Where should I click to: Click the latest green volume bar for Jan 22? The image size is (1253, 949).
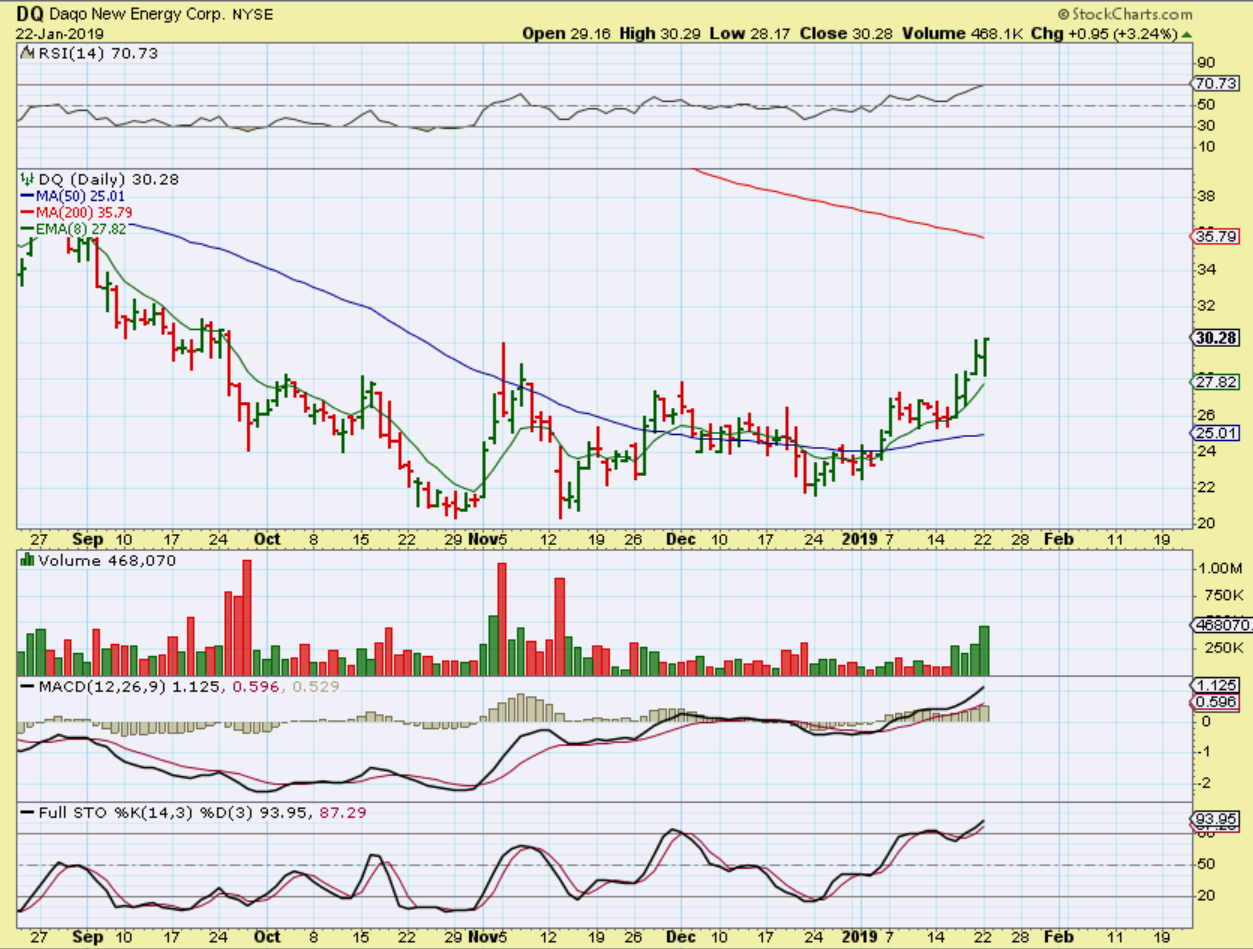coord(984,651)
